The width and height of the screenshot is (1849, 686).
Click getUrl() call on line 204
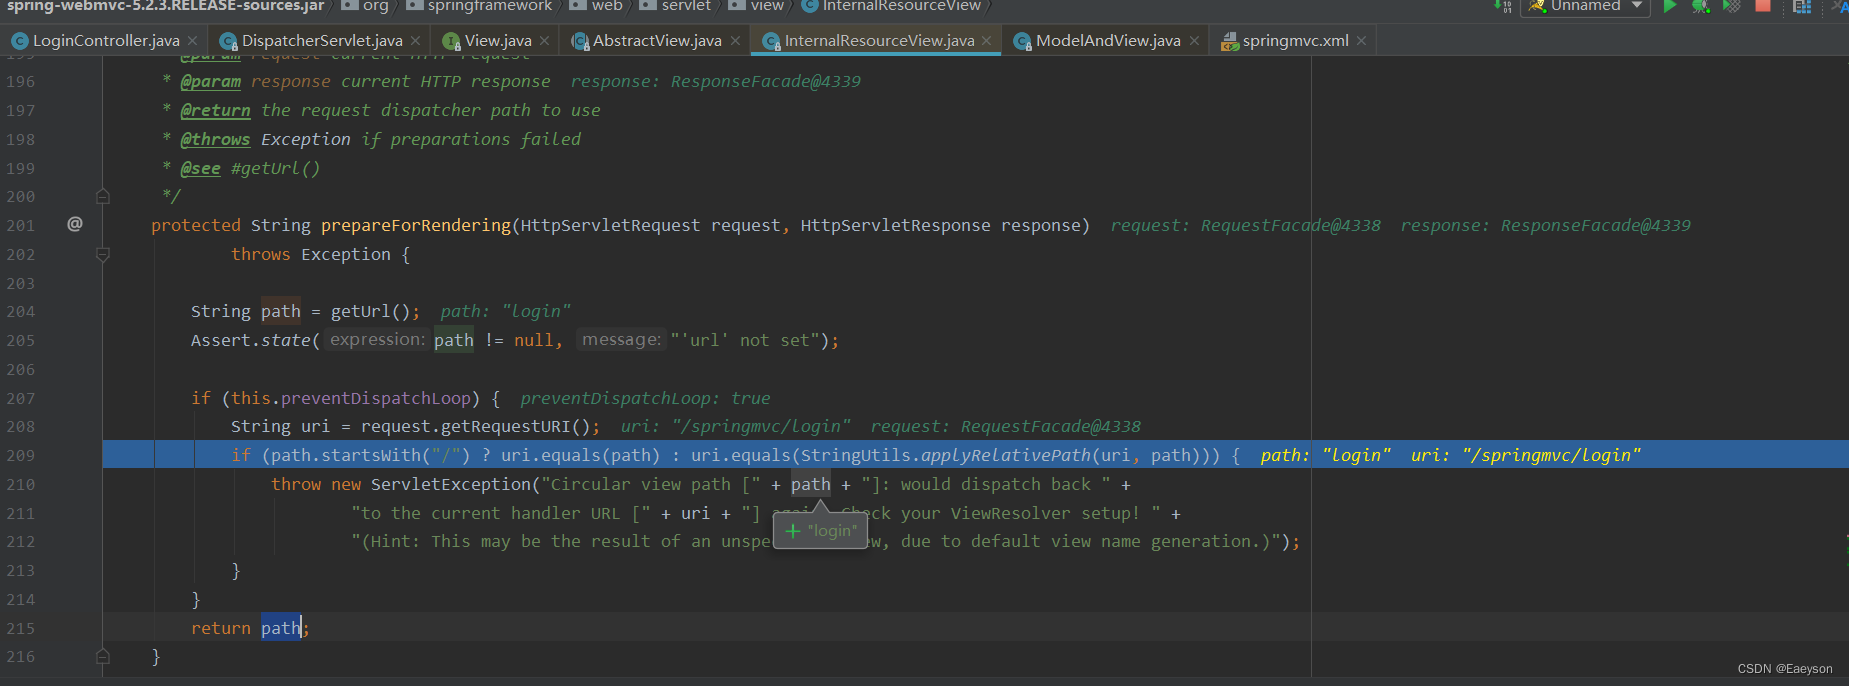[370, 311]
